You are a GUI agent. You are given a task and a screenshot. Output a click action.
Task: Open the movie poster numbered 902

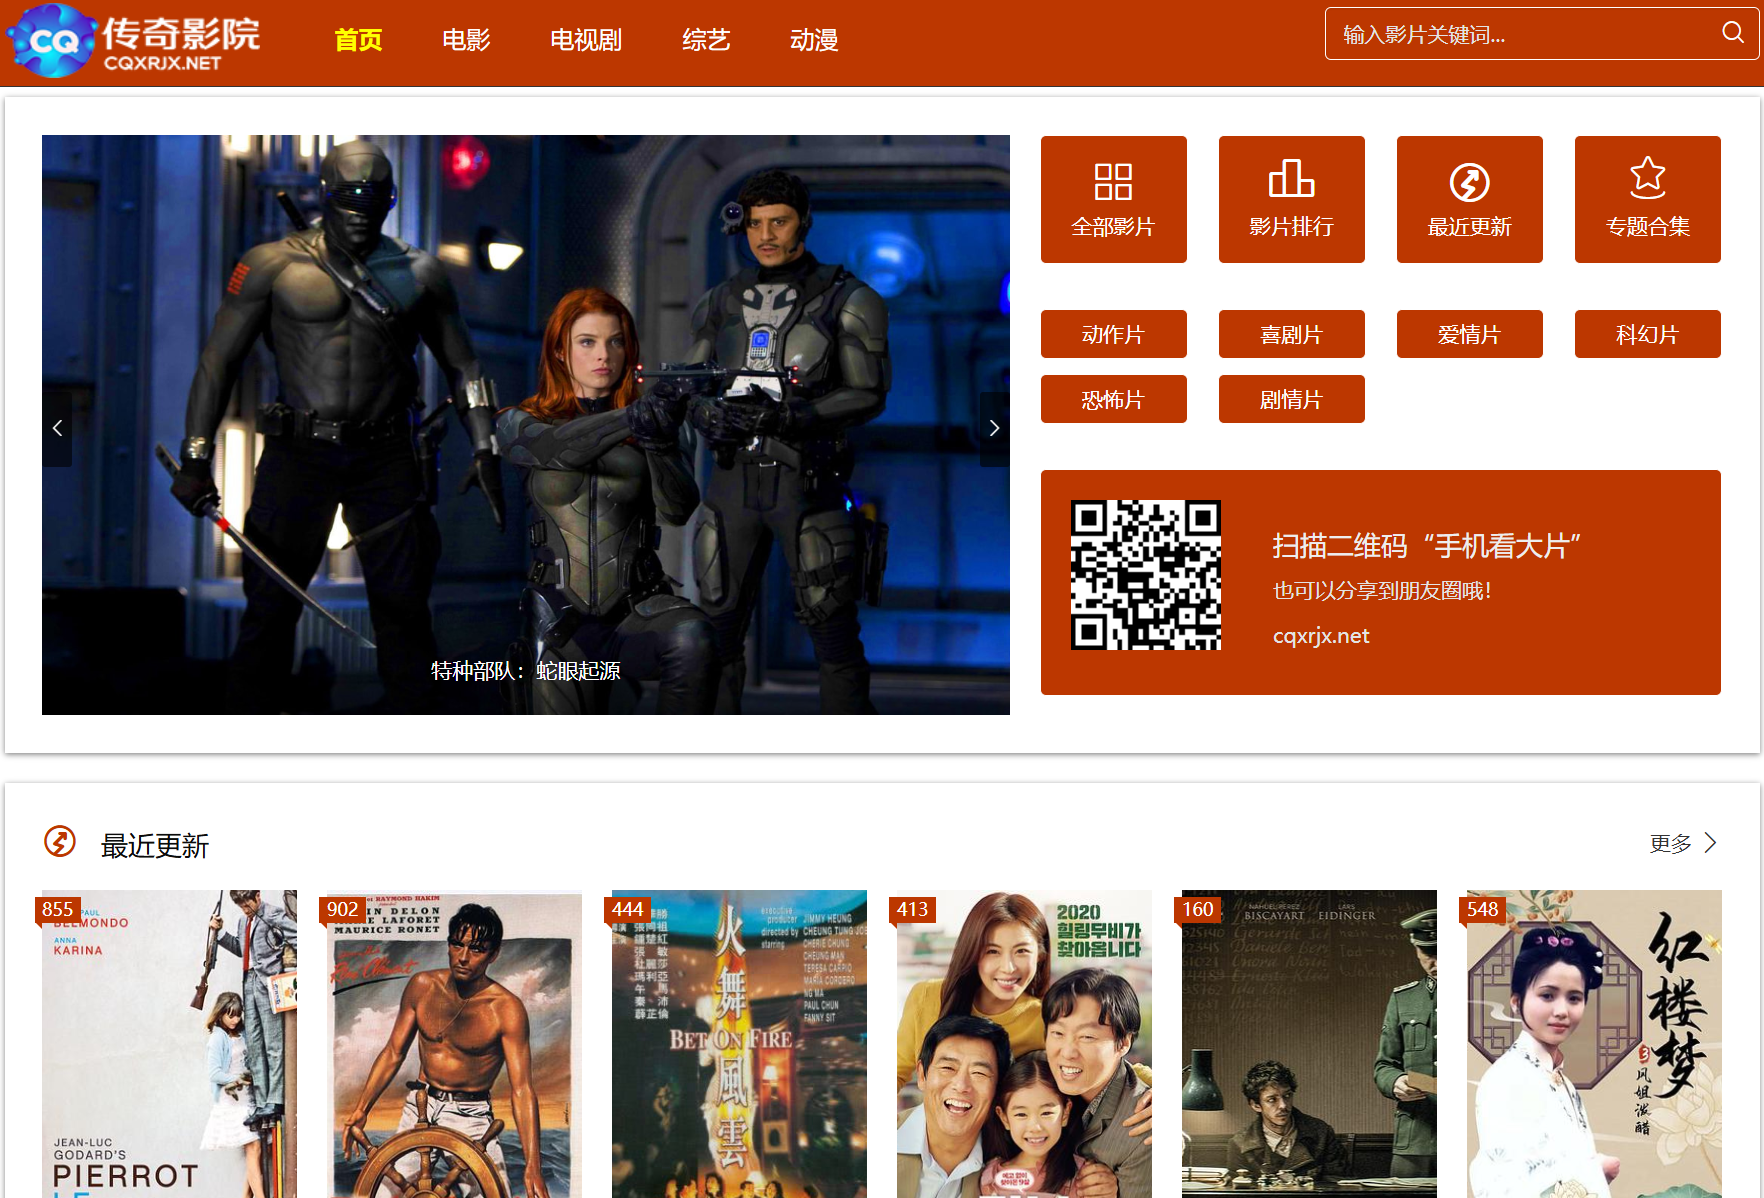click(454, 1044)
